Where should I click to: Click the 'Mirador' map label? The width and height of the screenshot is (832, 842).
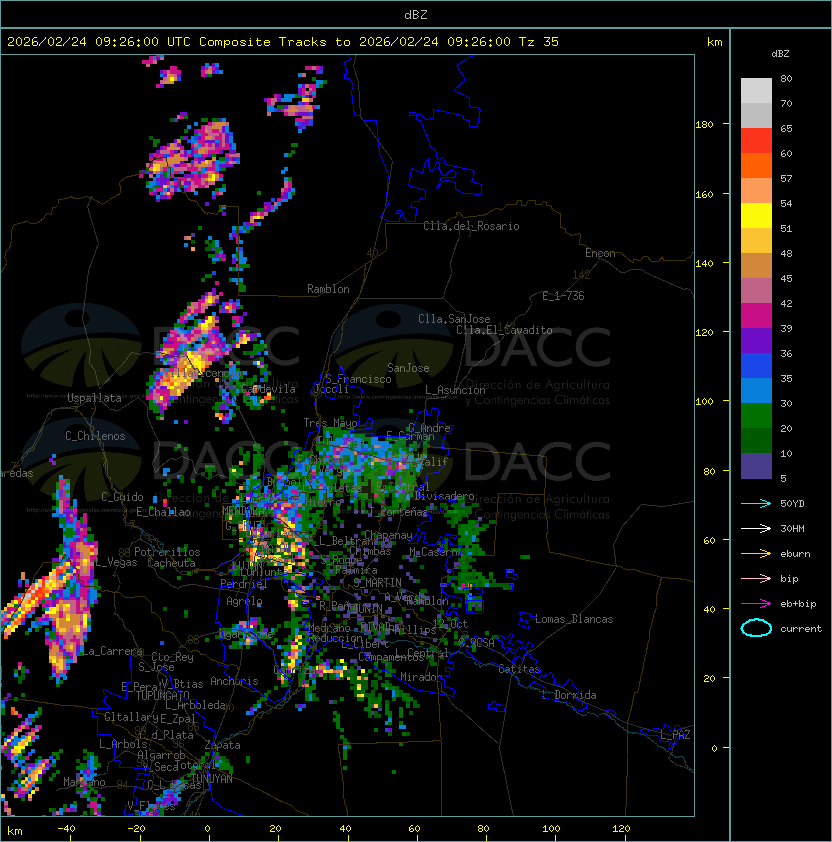click(421, 677)
